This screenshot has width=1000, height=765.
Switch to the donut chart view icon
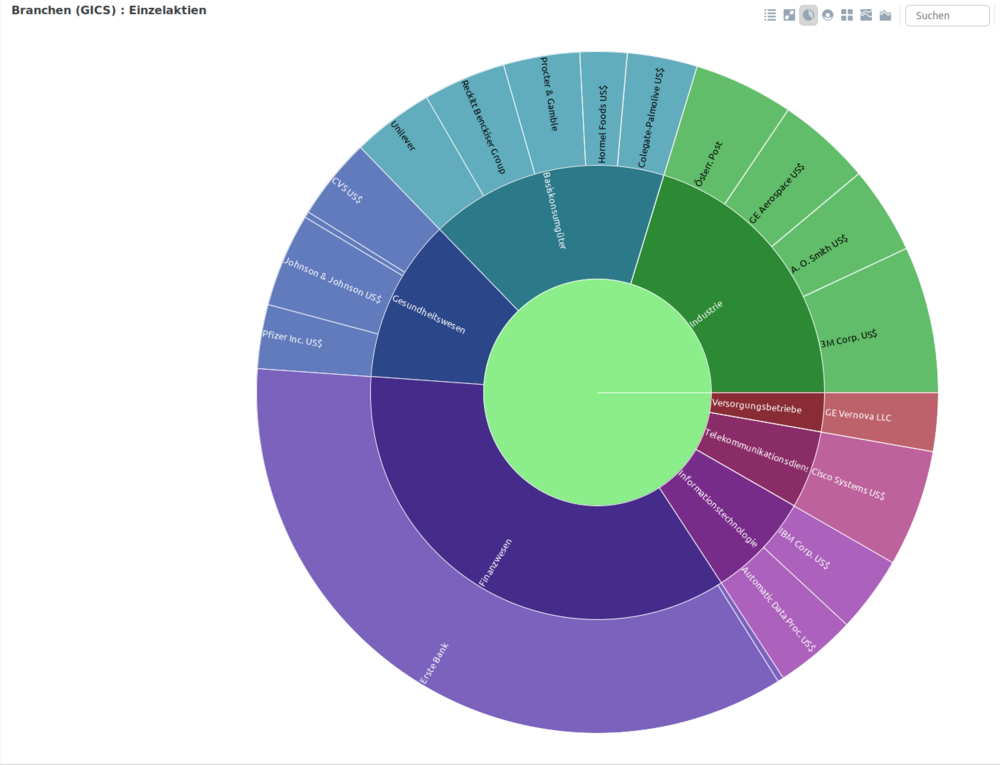(827, 15)
